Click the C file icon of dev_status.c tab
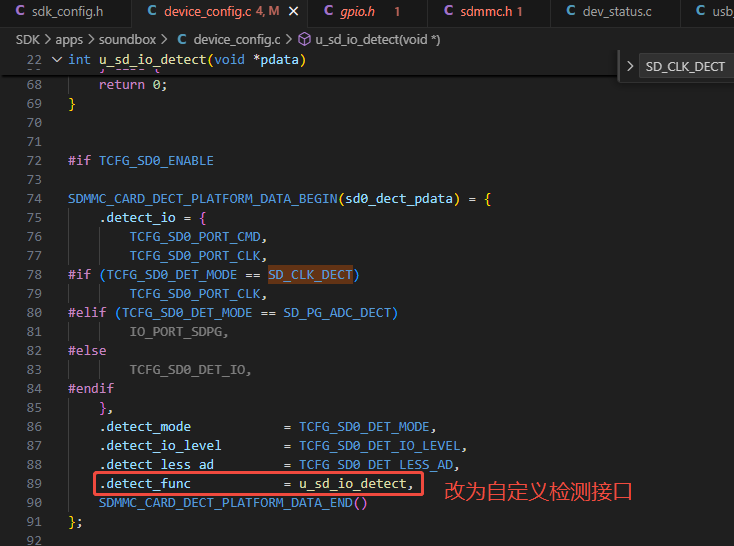 [x=571, y=11]
